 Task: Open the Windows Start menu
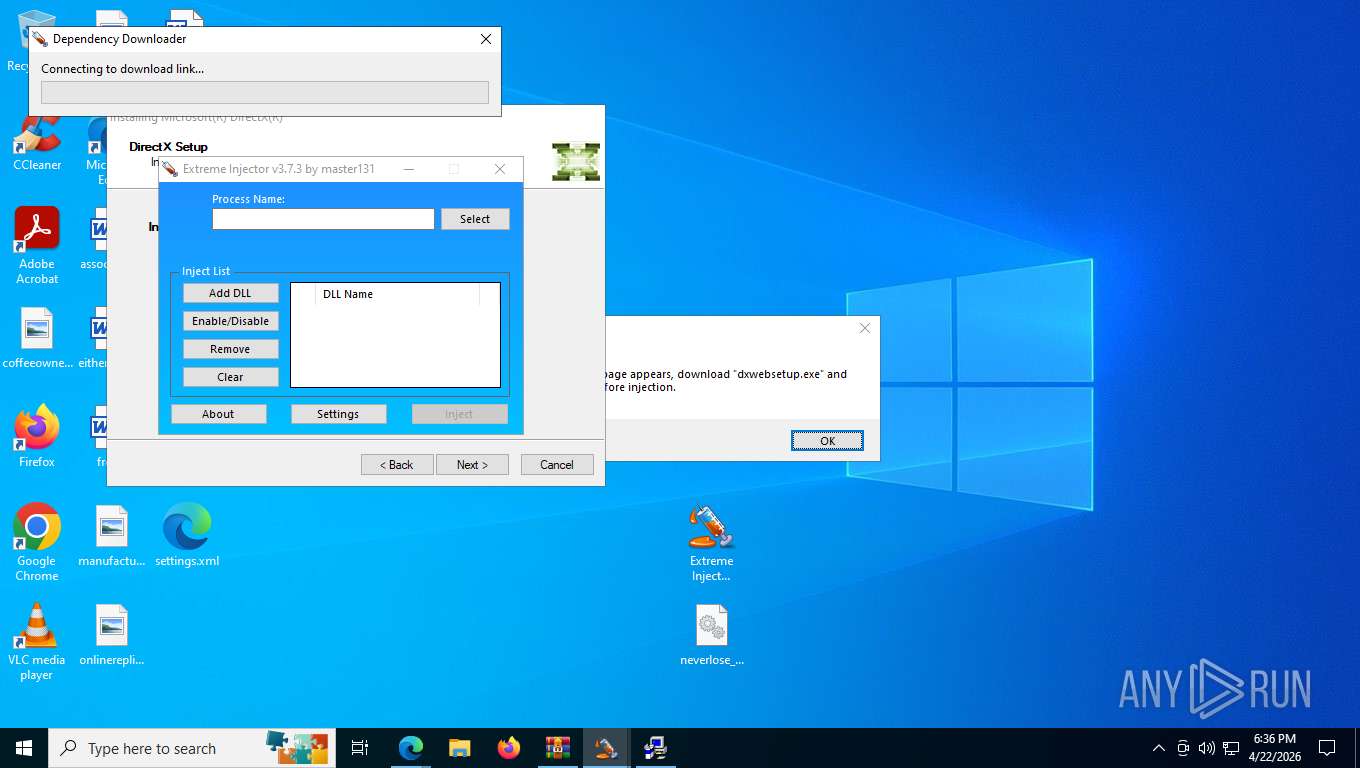[x=24, y=748]
